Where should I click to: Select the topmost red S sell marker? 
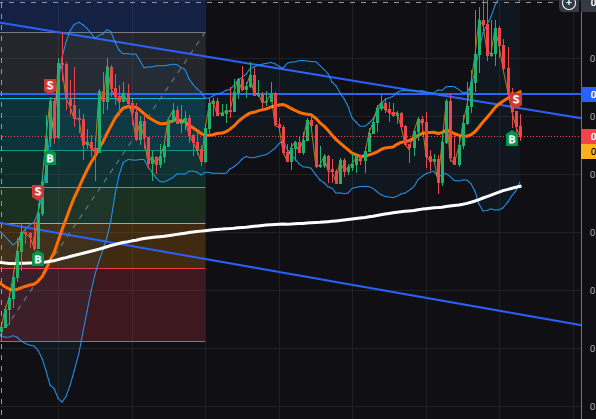pos(50,86)
